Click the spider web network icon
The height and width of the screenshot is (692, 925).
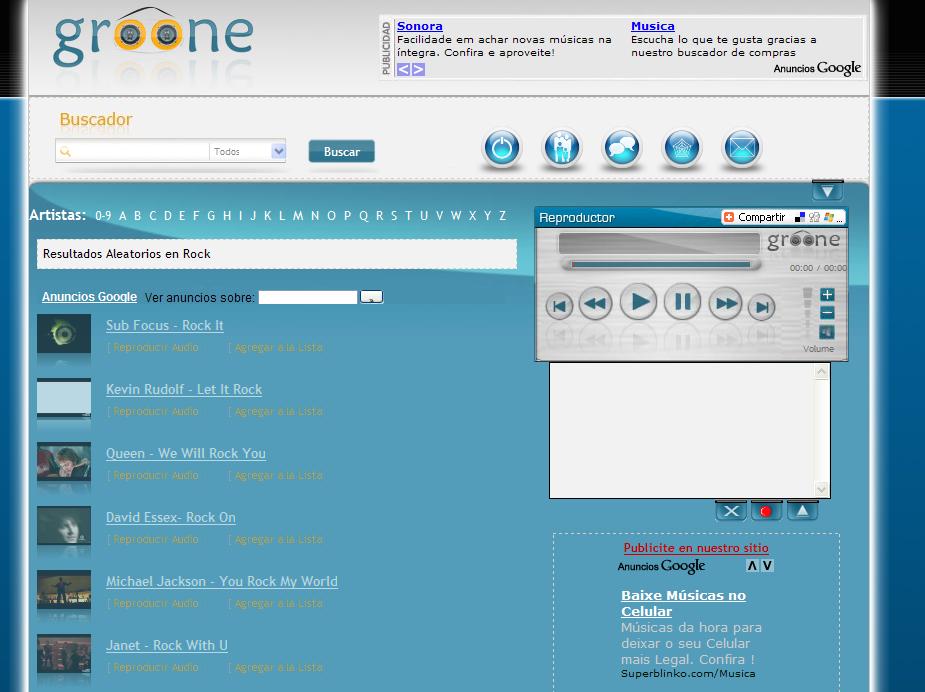point(682,147)
